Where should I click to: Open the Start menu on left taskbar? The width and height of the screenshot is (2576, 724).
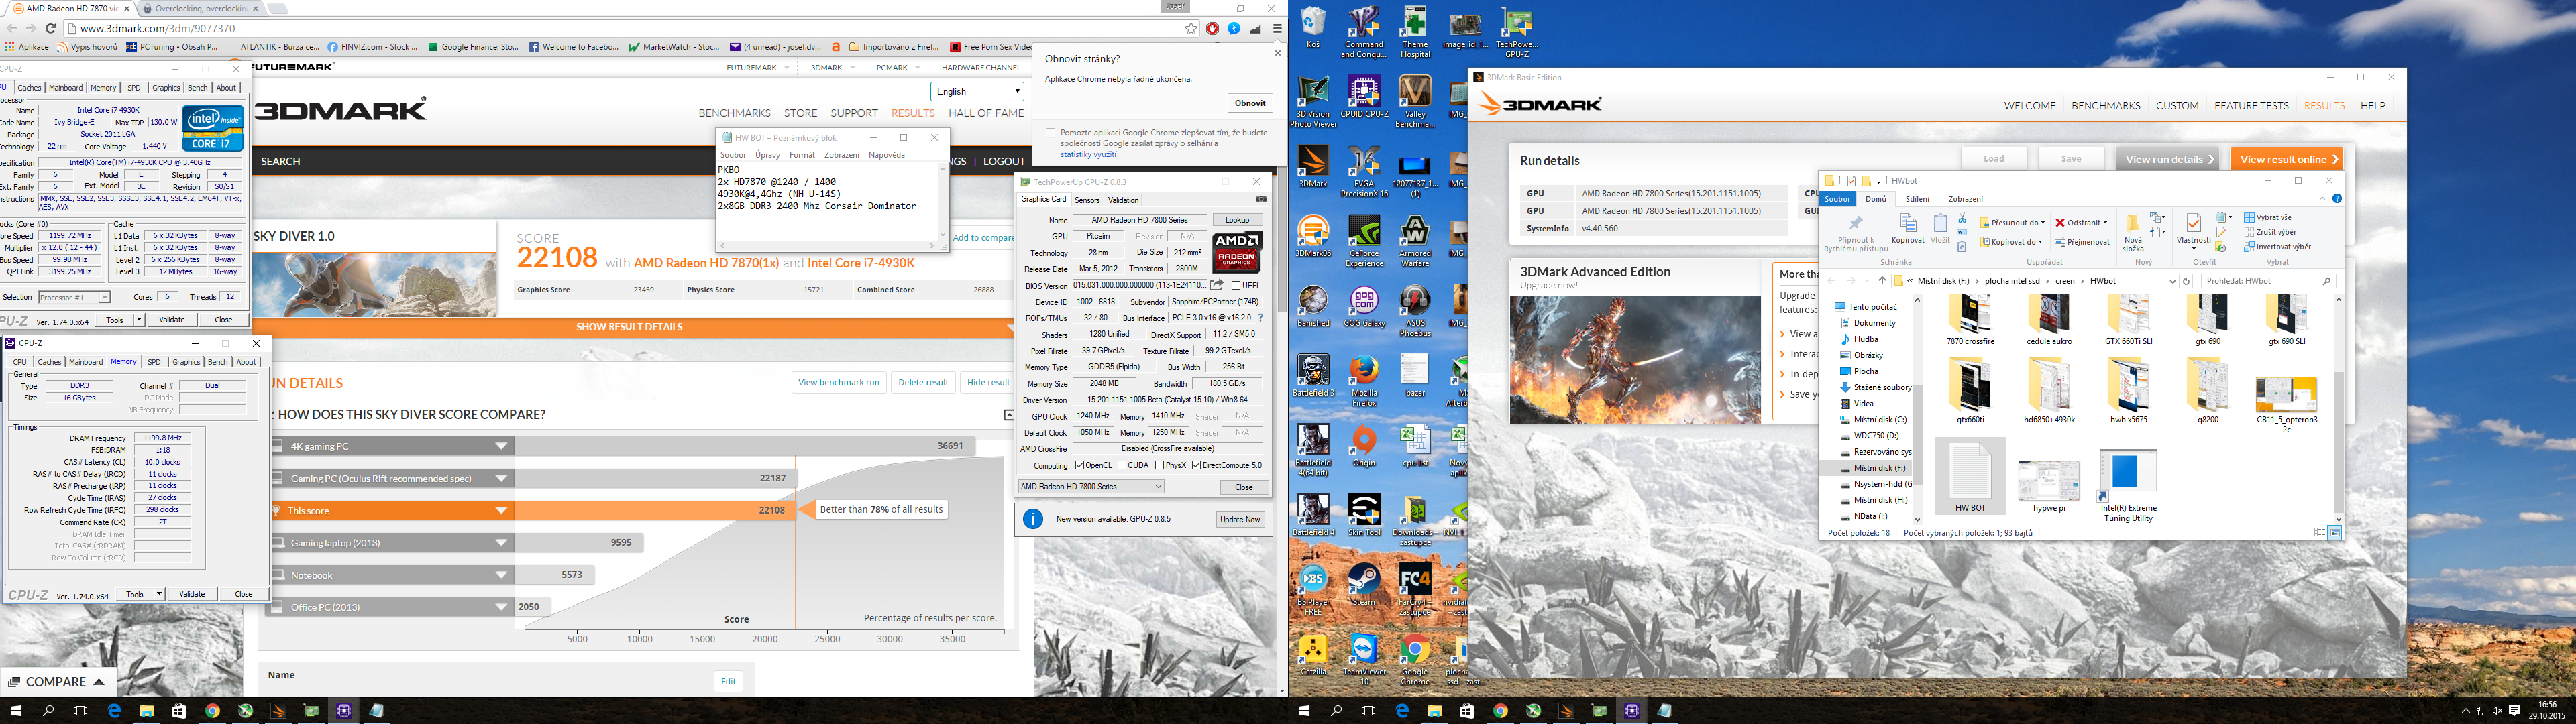point(16,711)
